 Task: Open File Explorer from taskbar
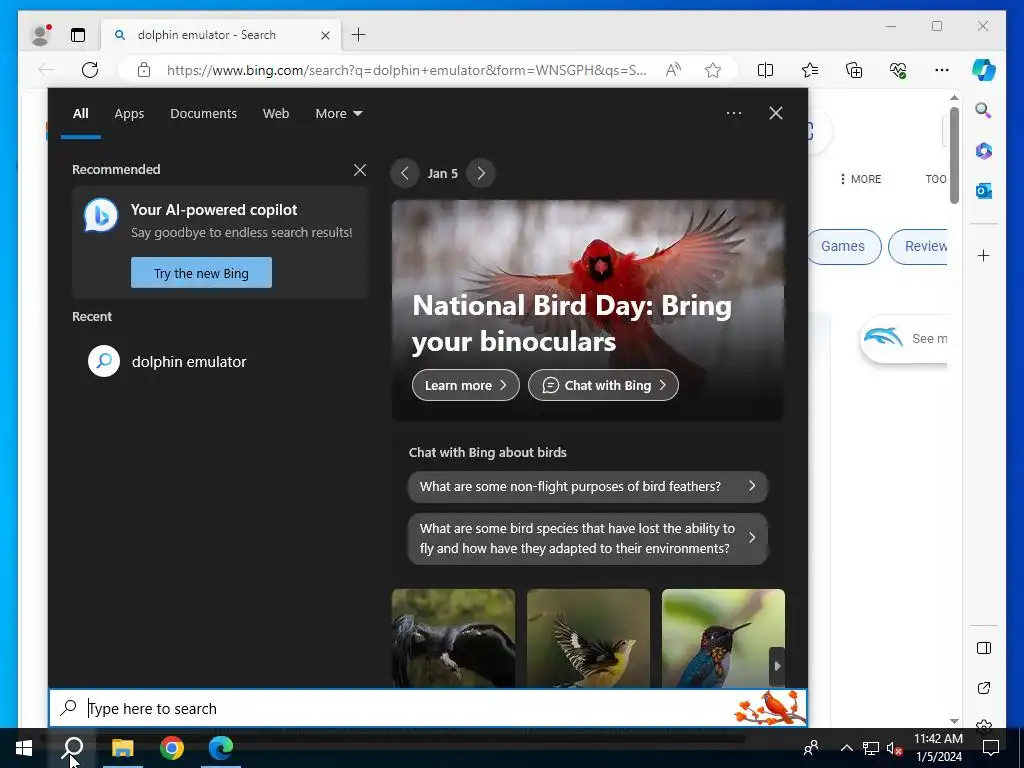point(122,748)
